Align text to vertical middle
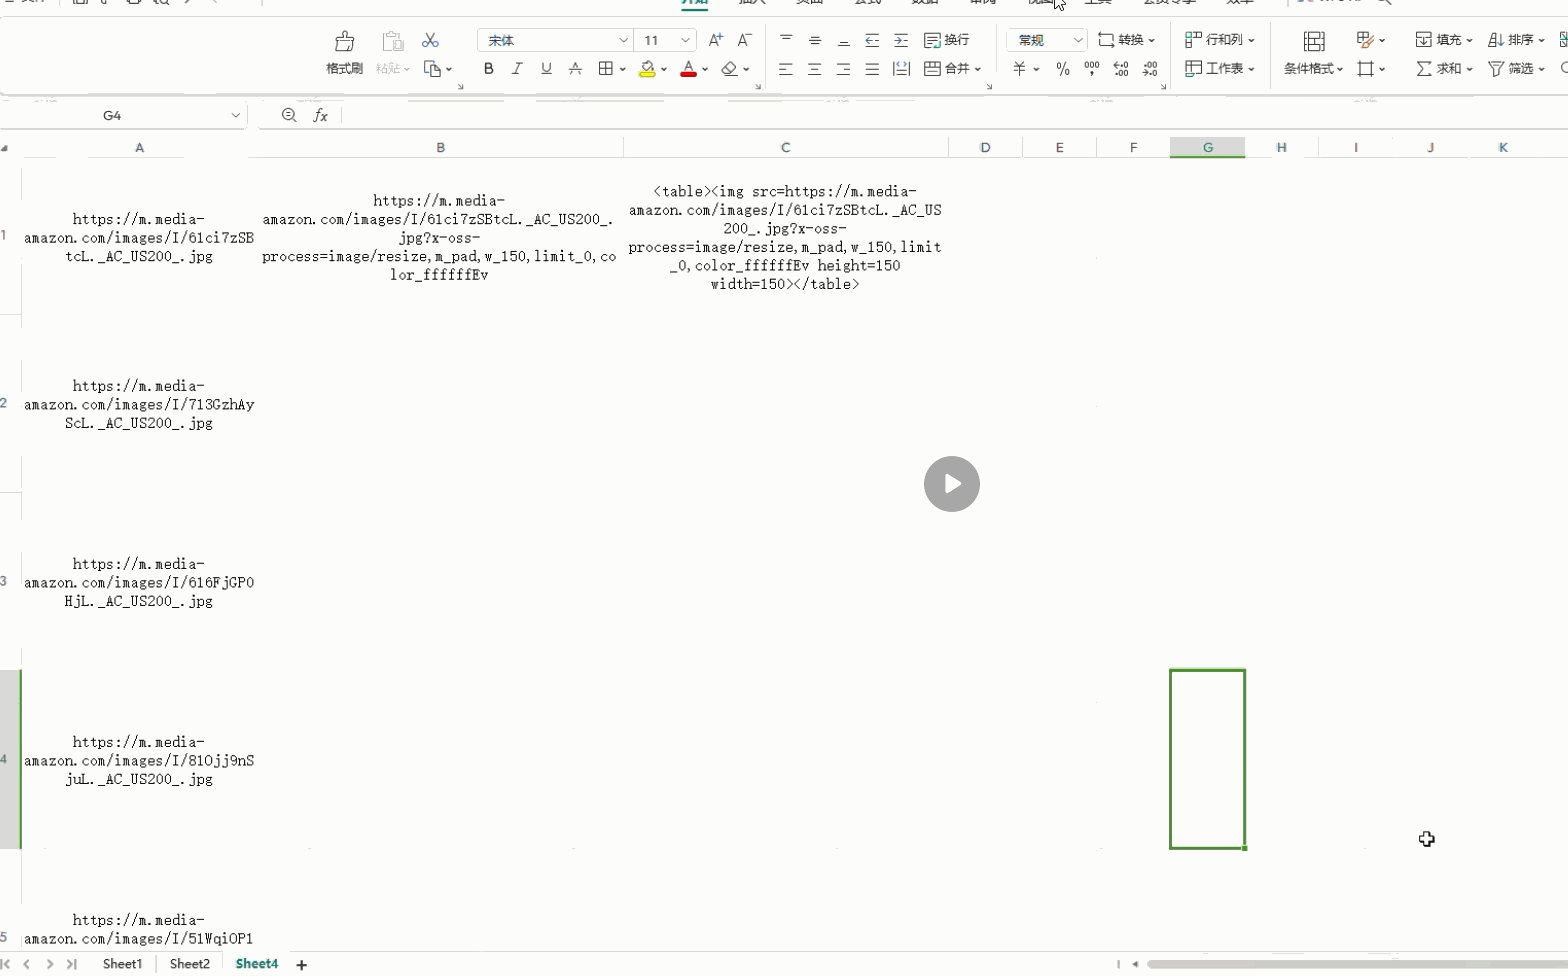Image resolution: width=1568 pixels, height=976 pixels. (x=815, y=40)
